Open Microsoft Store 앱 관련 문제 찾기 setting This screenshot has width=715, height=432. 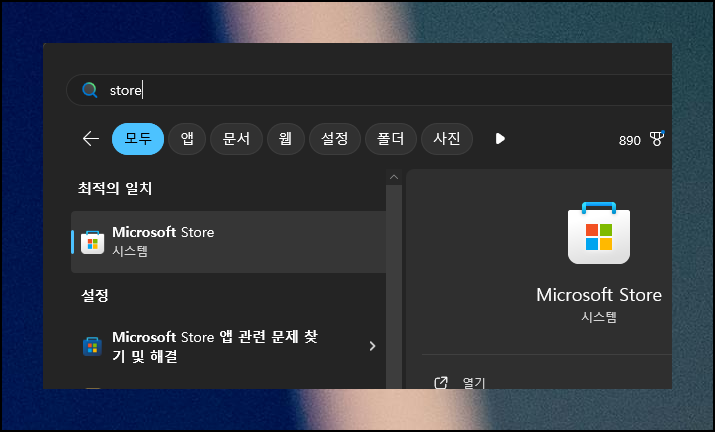click(228, 346)
